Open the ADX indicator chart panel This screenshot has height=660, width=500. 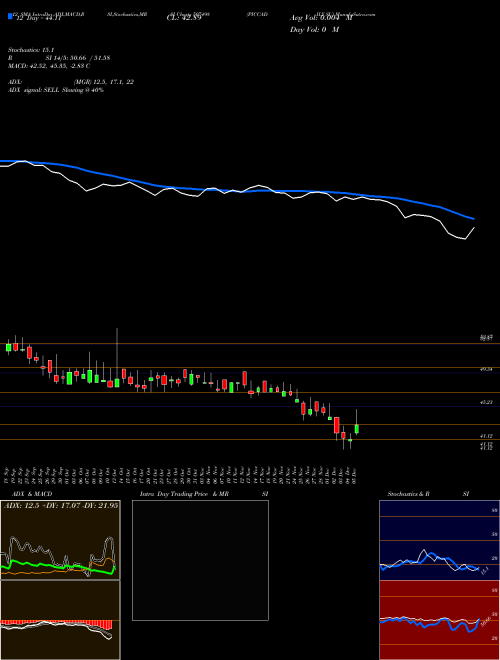[60, 540]
